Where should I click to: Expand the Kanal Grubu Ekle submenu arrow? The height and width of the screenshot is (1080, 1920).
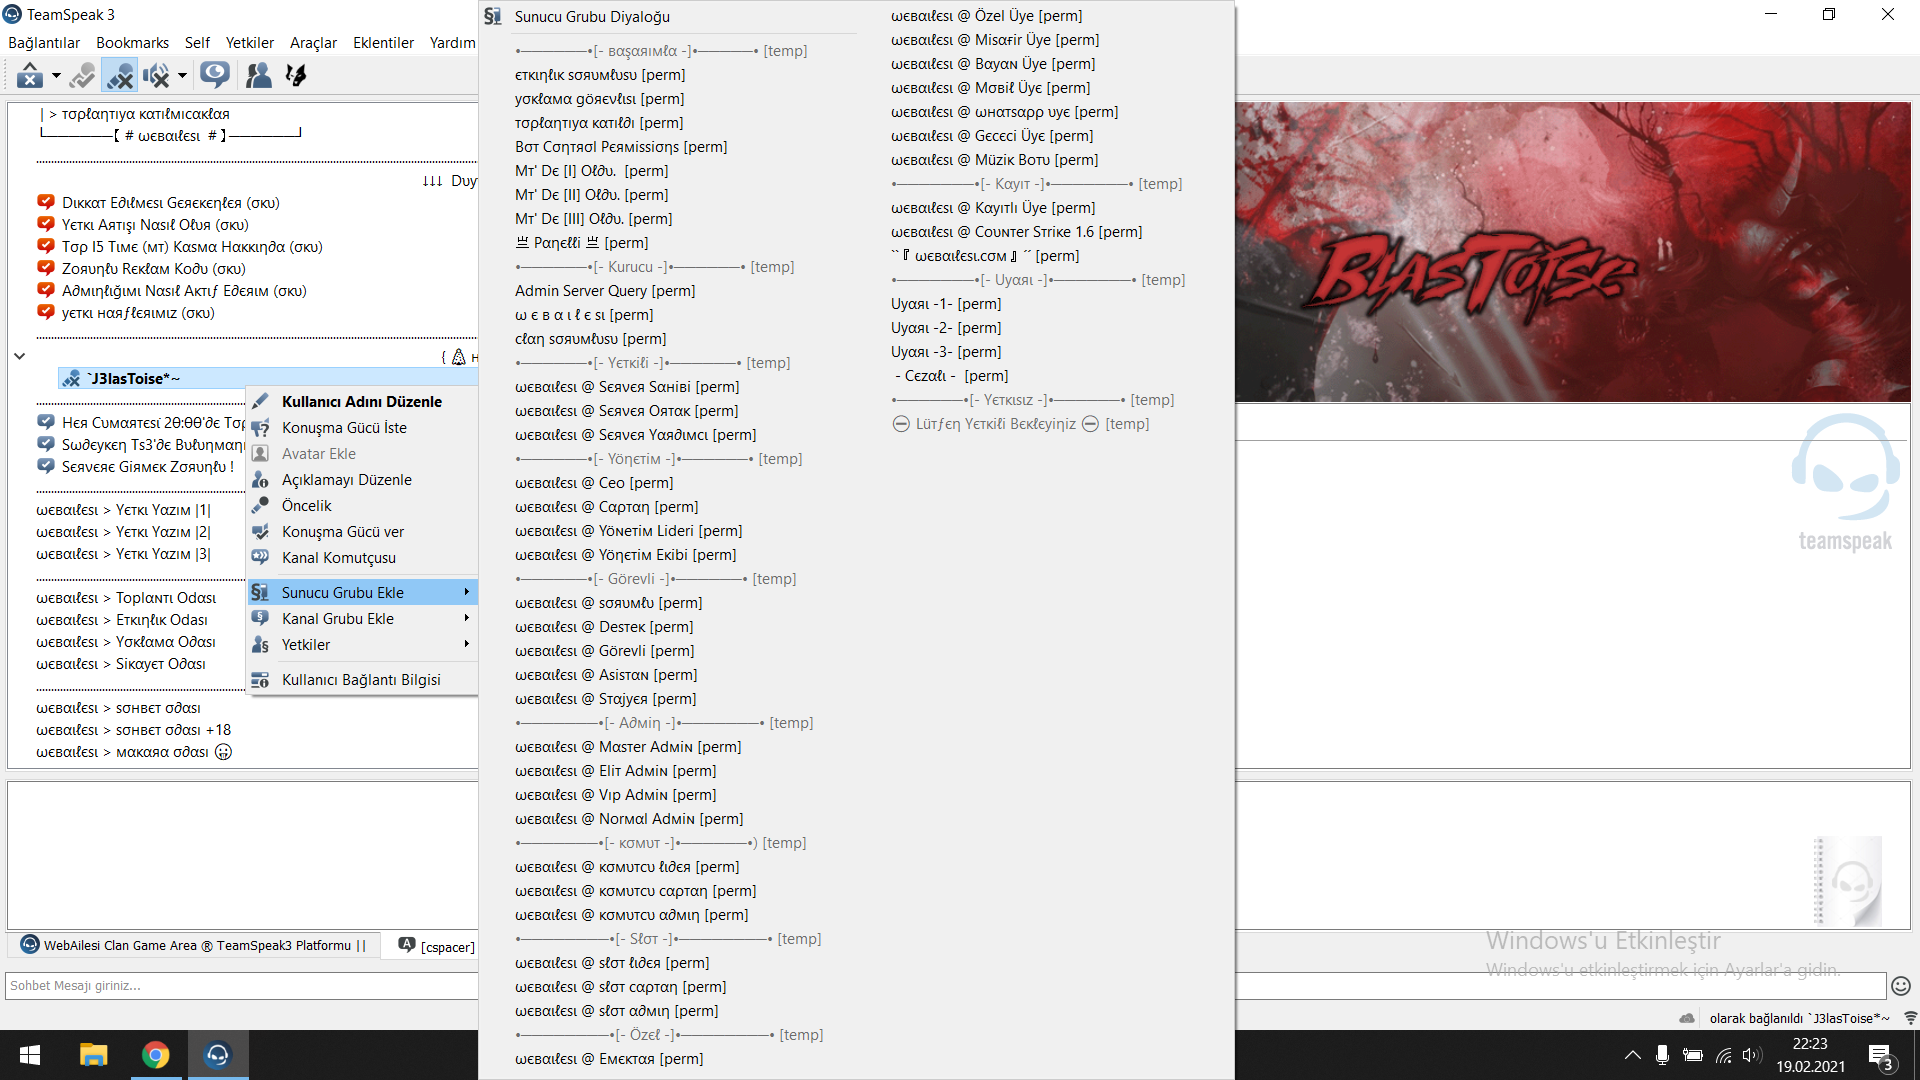[x=466, y=618]
